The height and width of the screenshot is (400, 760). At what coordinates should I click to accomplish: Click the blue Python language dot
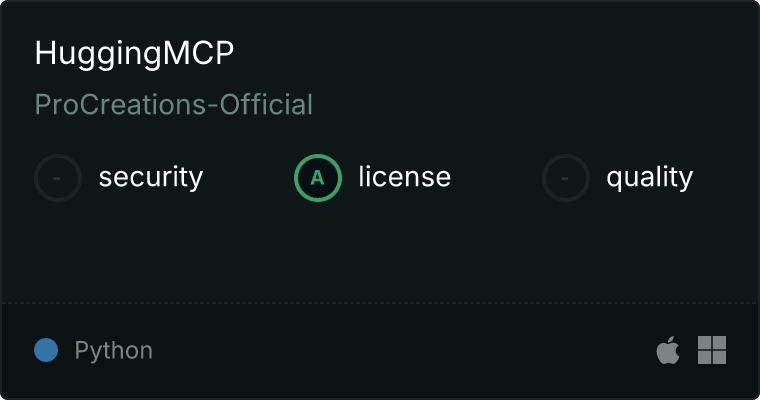click(x=46, y=350)
